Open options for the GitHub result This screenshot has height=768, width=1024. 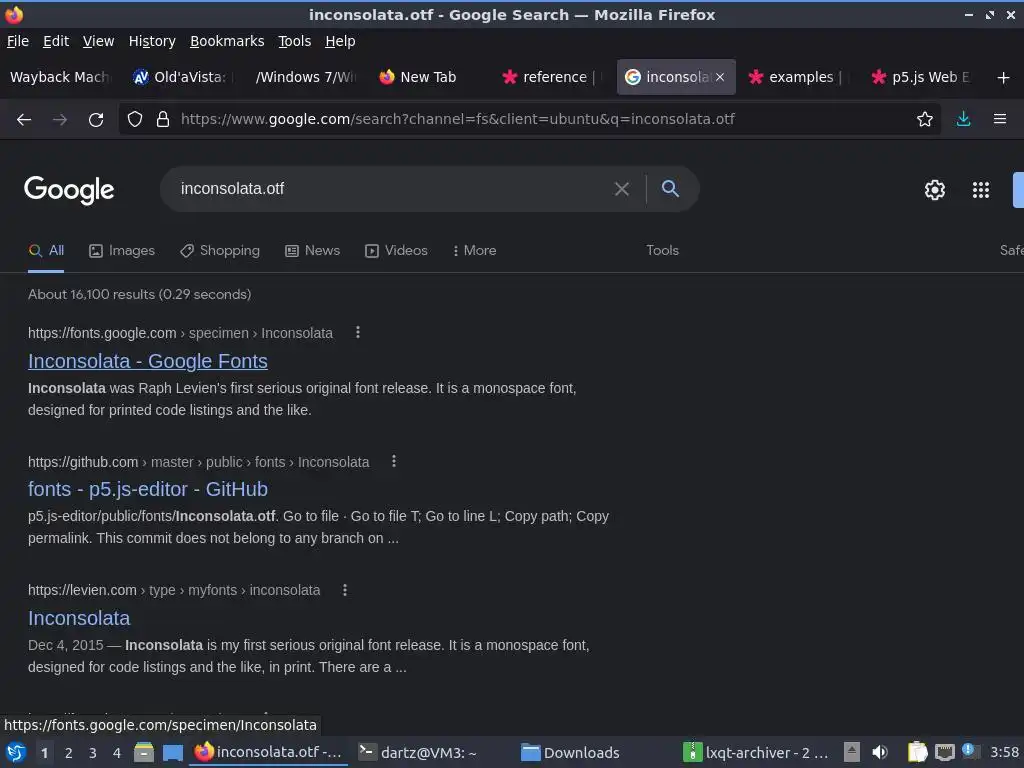click(x=393, y=461)
